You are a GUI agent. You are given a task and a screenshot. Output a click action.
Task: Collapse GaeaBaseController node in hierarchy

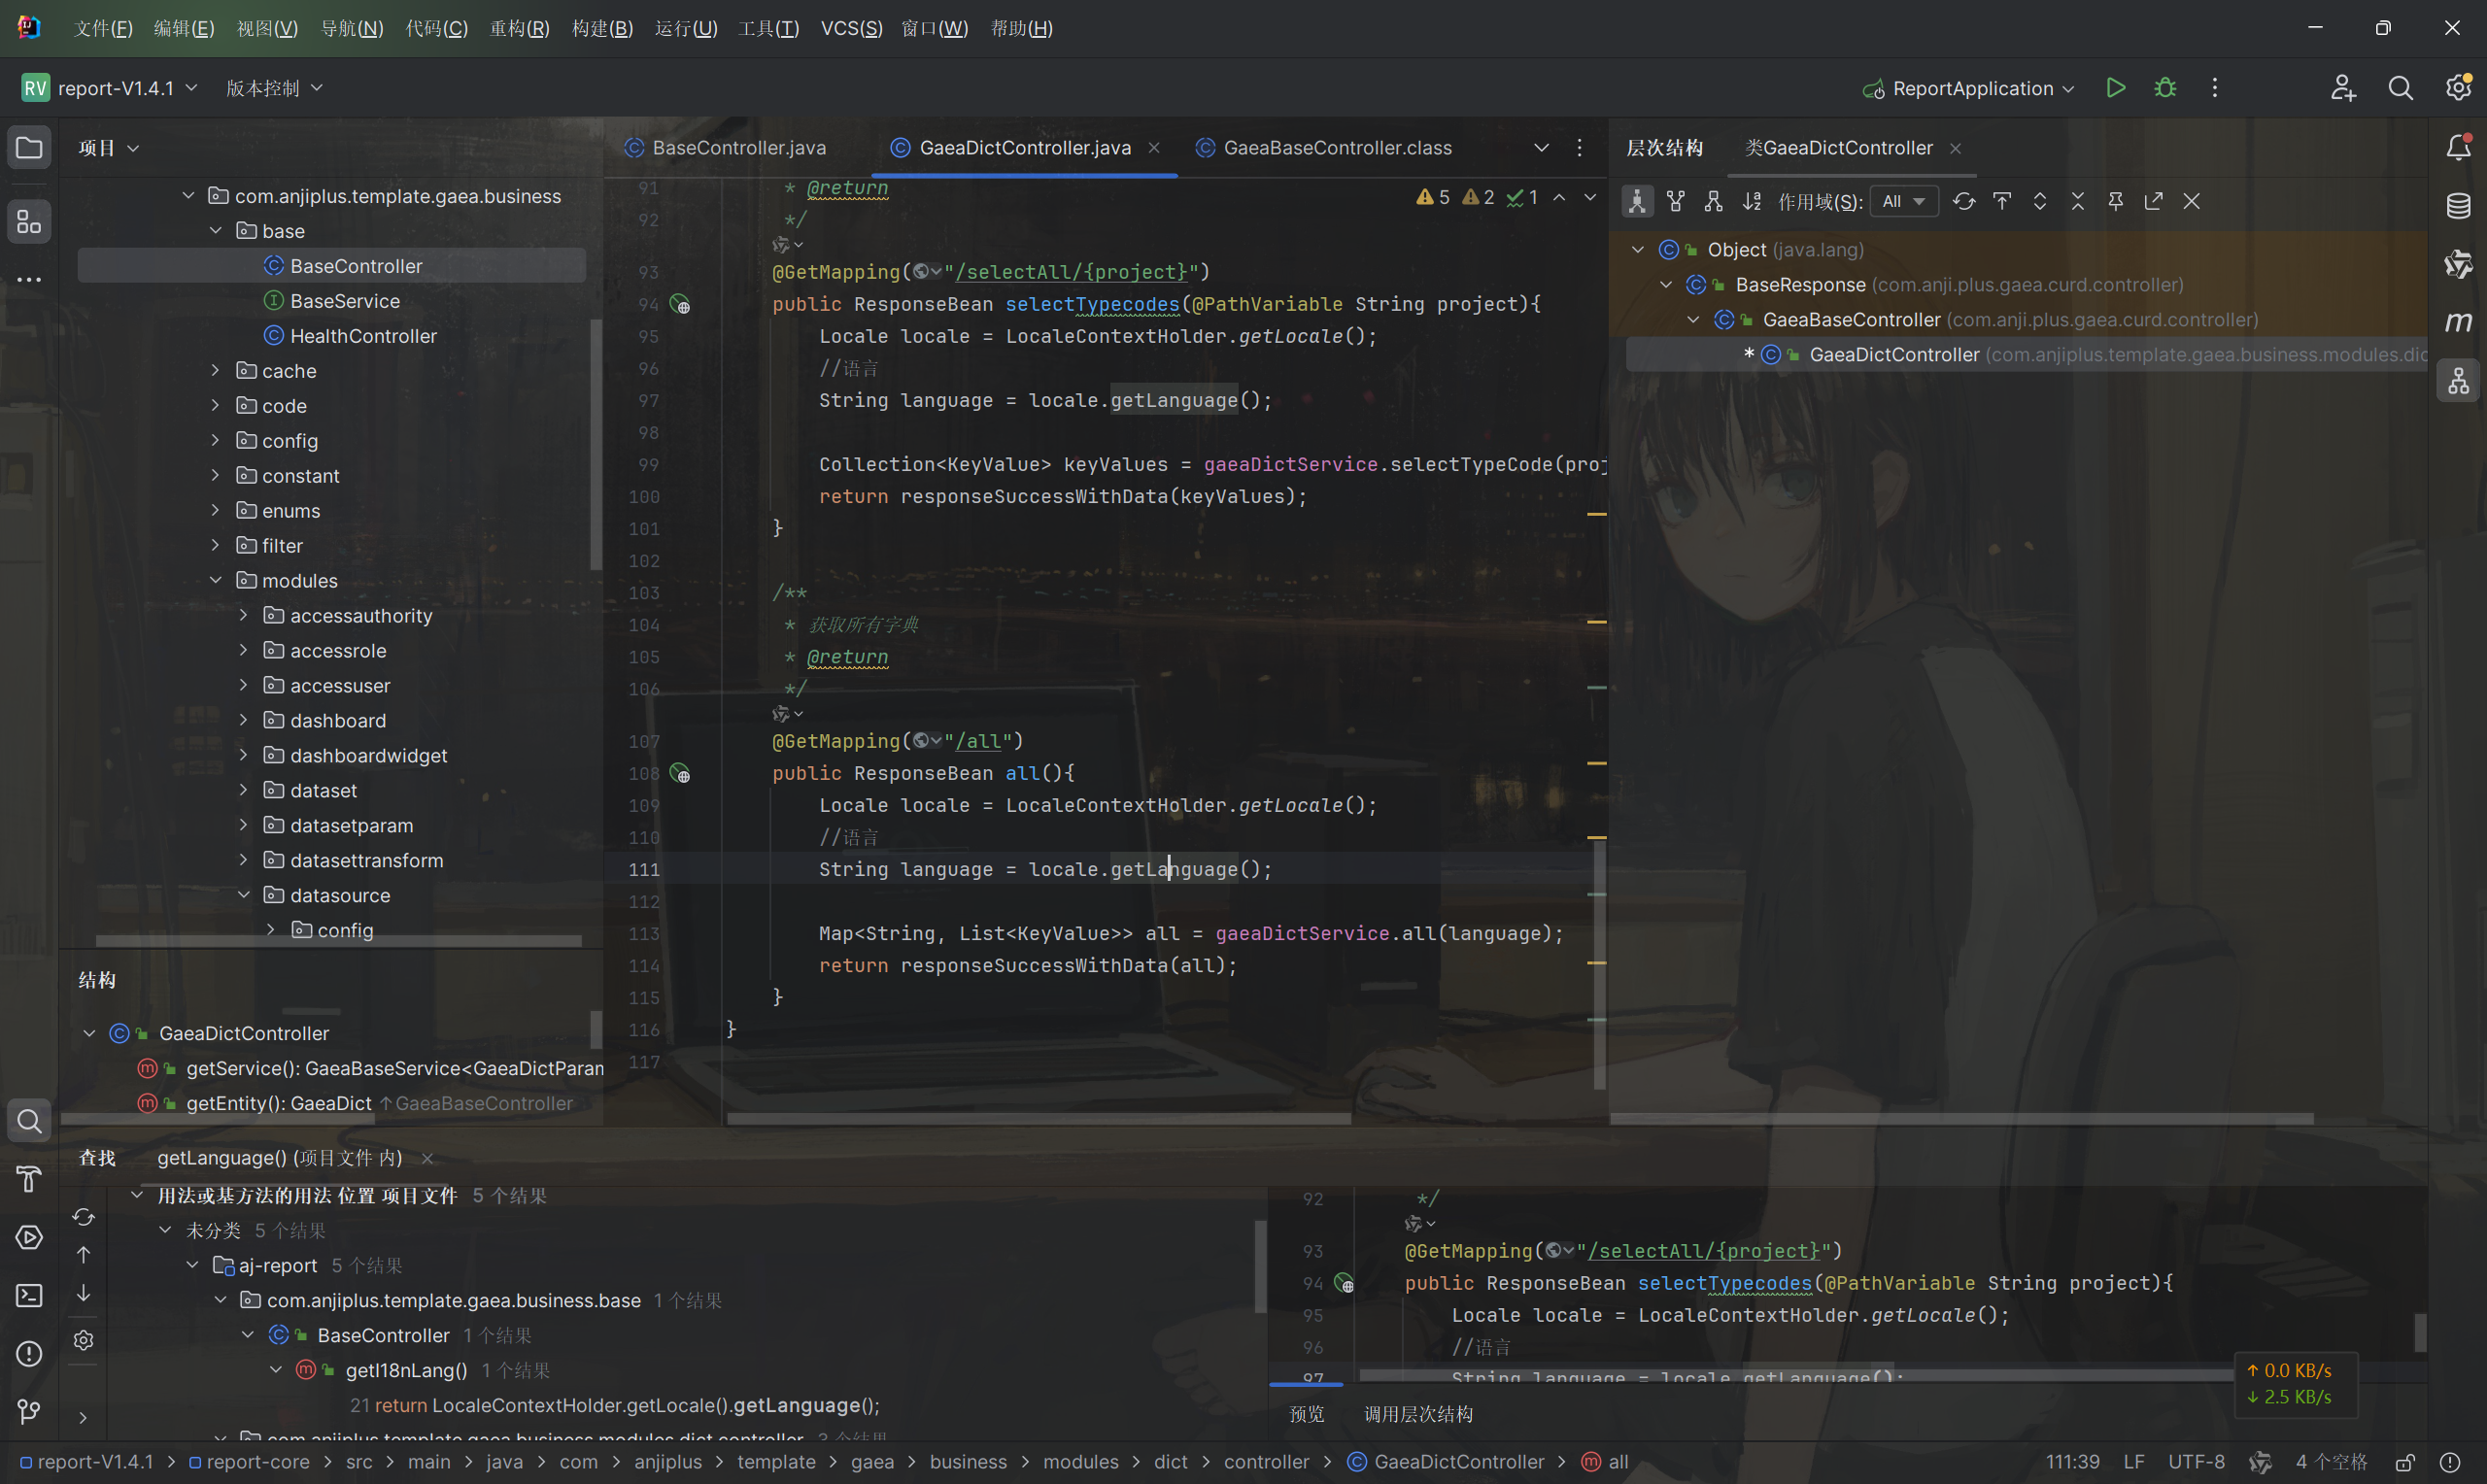pos(1693,320)
